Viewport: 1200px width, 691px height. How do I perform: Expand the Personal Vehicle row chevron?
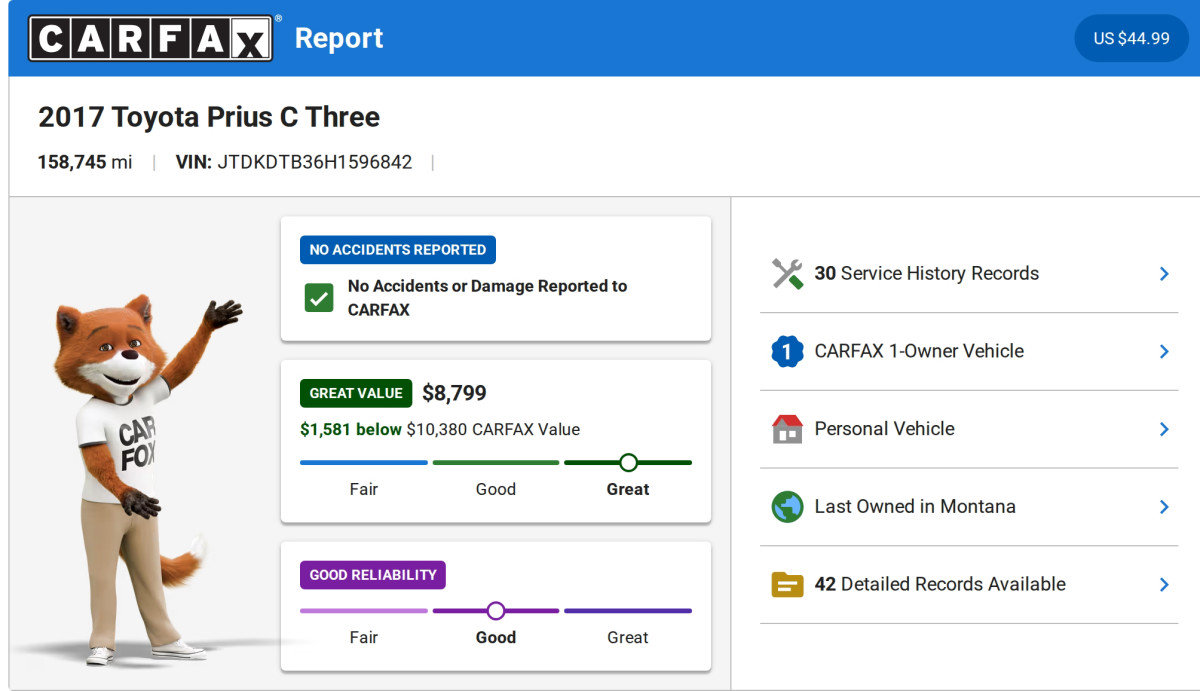(x=1164, y=429)
